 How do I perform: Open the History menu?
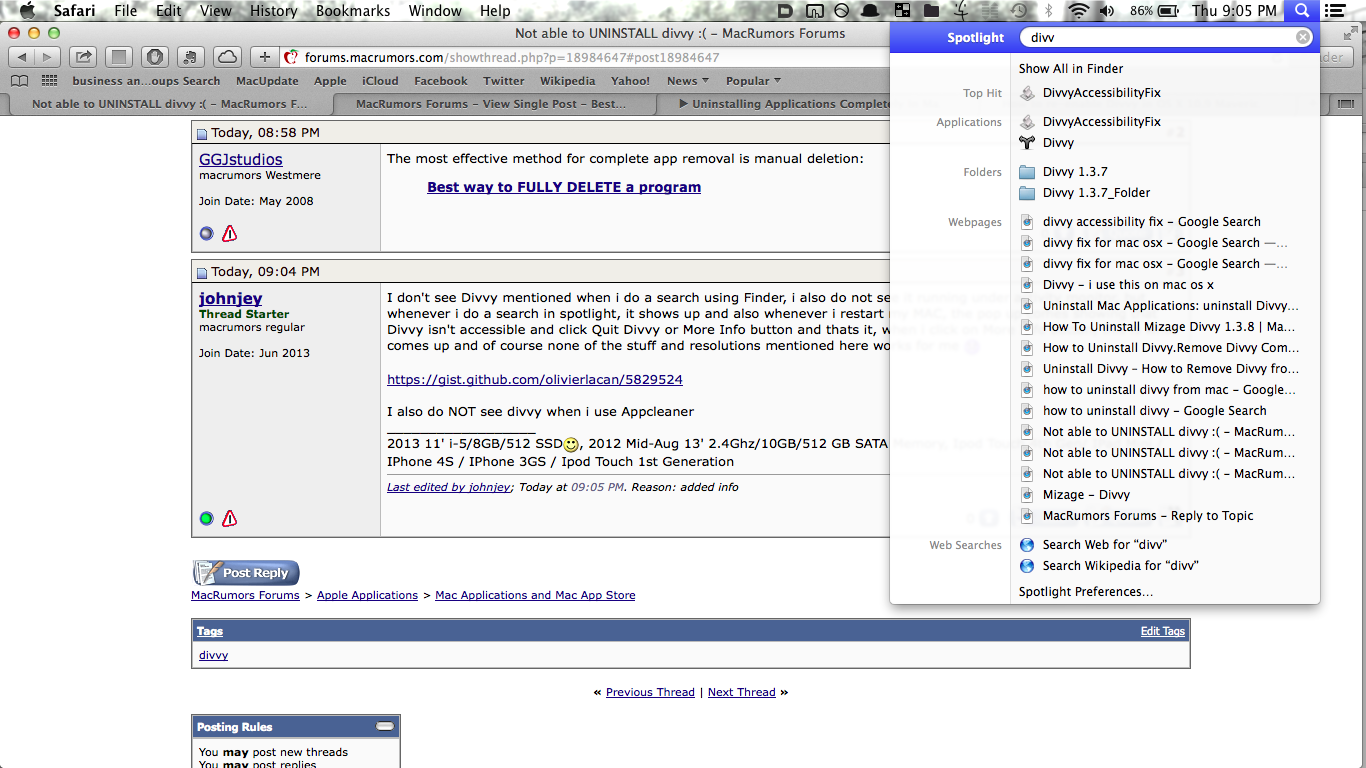(x=273, y=11)
